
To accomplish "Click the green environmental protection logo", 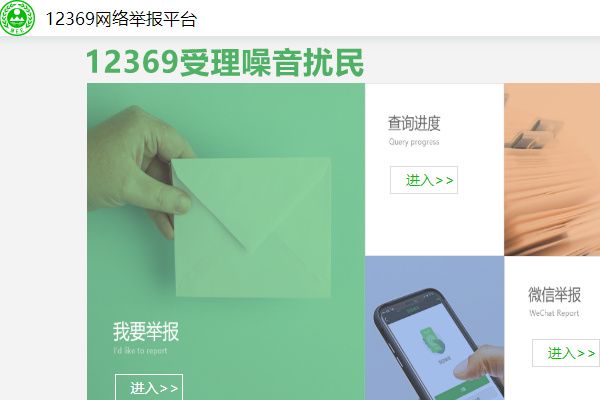I will coord(17,18).
